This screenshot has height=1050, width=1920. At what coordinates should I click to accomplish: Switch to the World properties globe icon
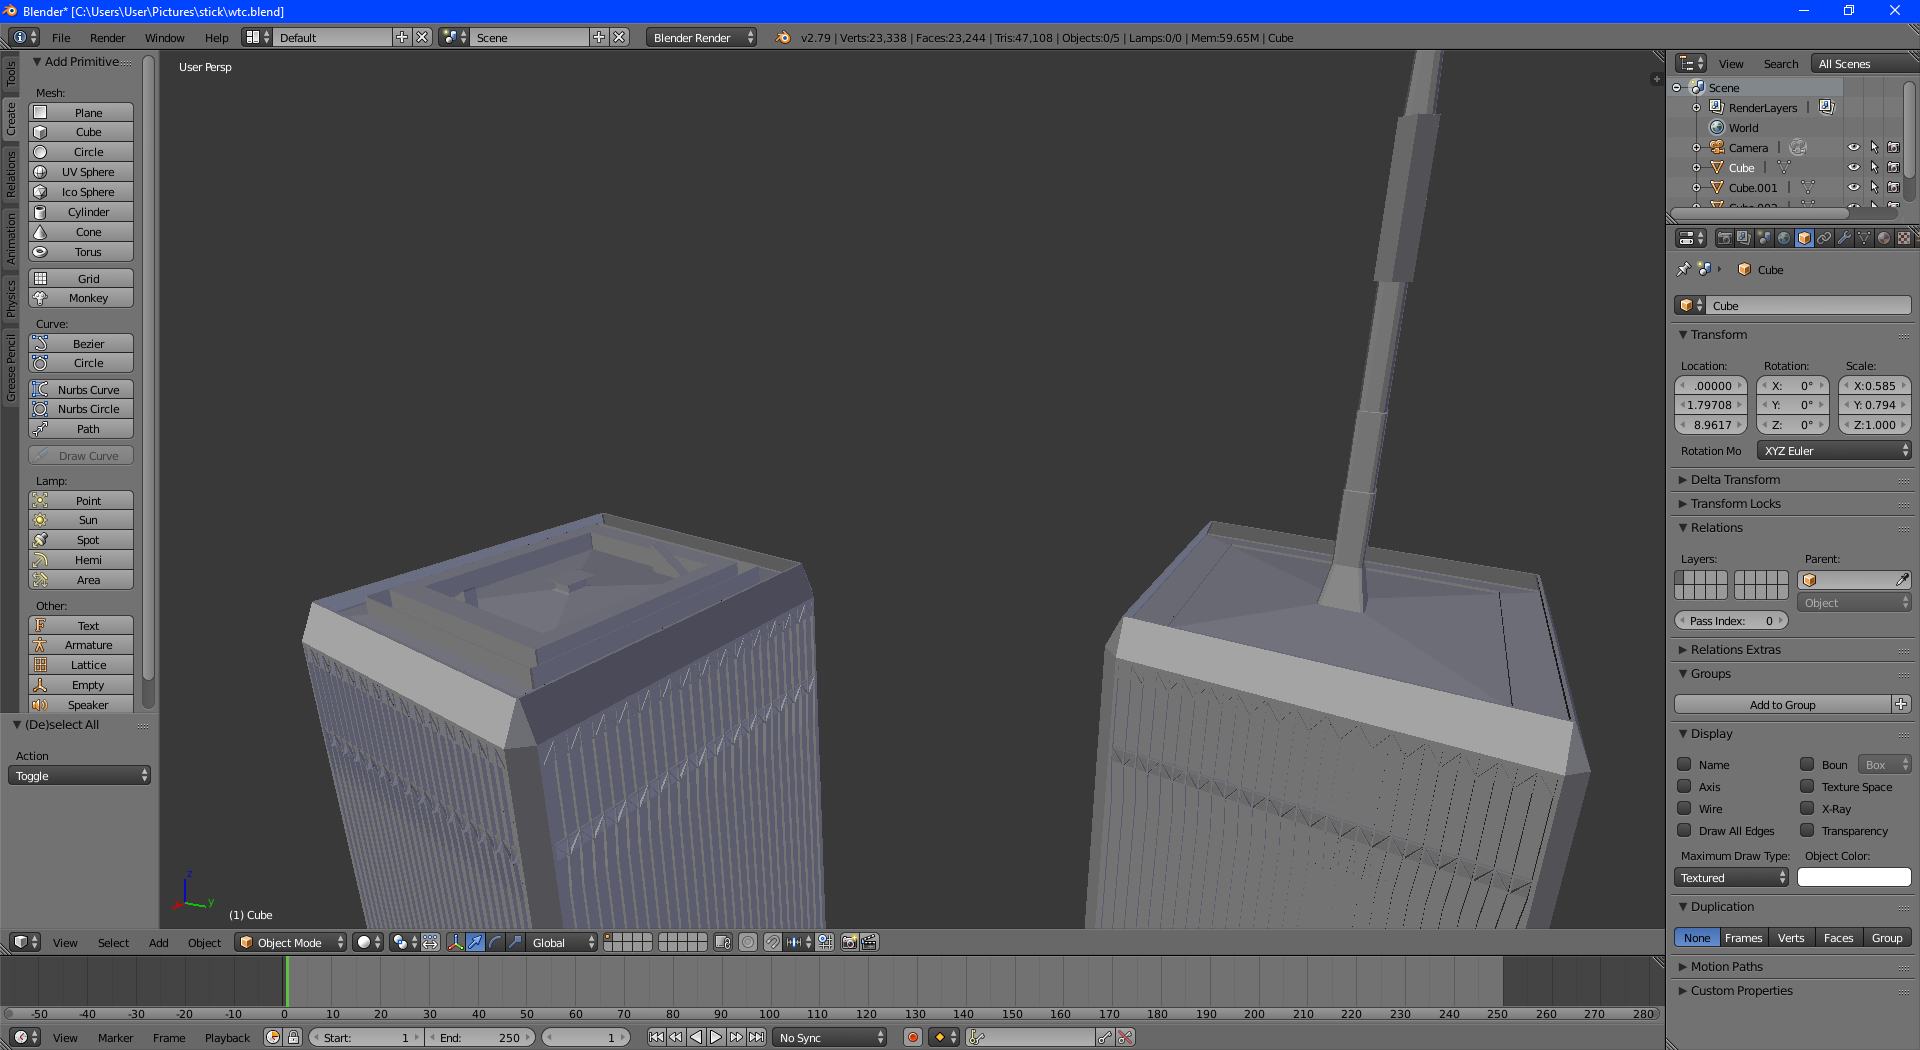[x=1784, y=238]
